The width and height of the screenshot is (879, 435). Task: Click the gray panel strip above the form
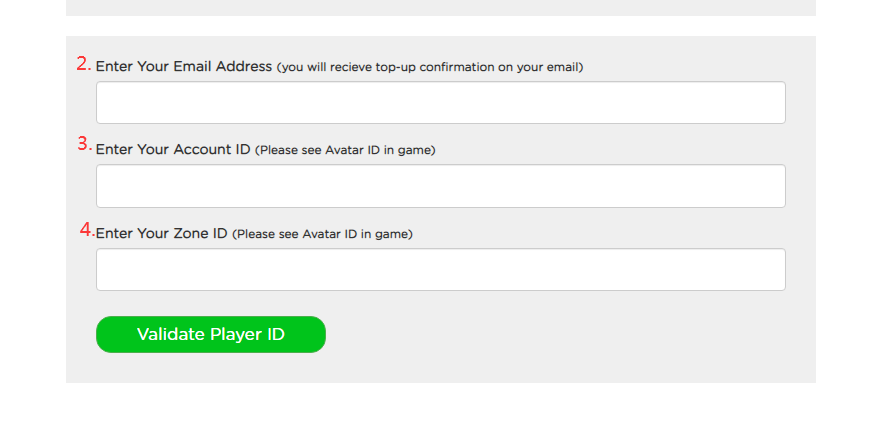[441, 8]
